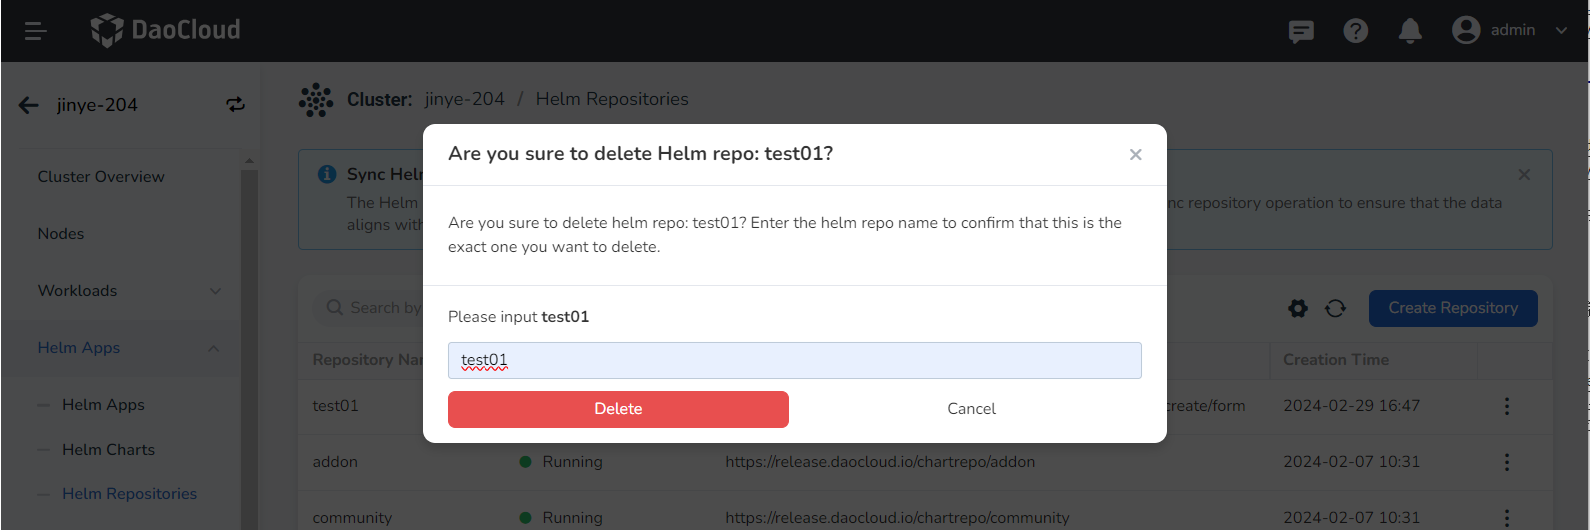Screen dimensions: 1590x530
Task: Click the hamburger menu icon
Action: click(36, 31)
